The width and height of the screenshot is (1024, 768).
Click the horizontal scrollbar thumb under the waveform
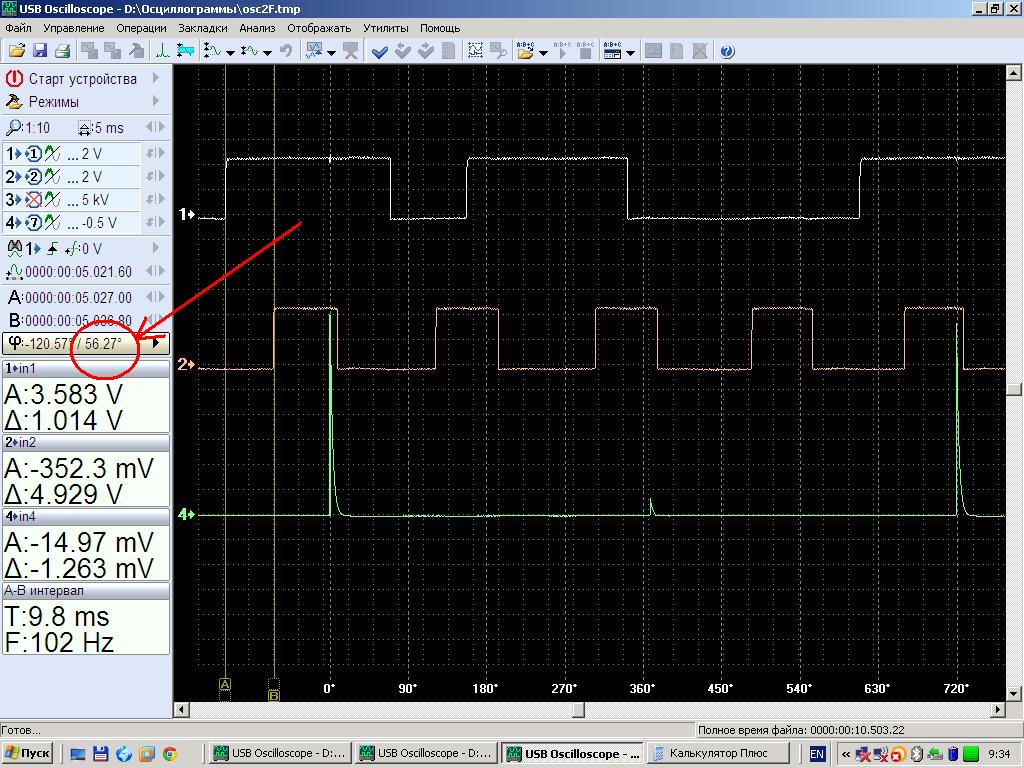click(578, 710)
